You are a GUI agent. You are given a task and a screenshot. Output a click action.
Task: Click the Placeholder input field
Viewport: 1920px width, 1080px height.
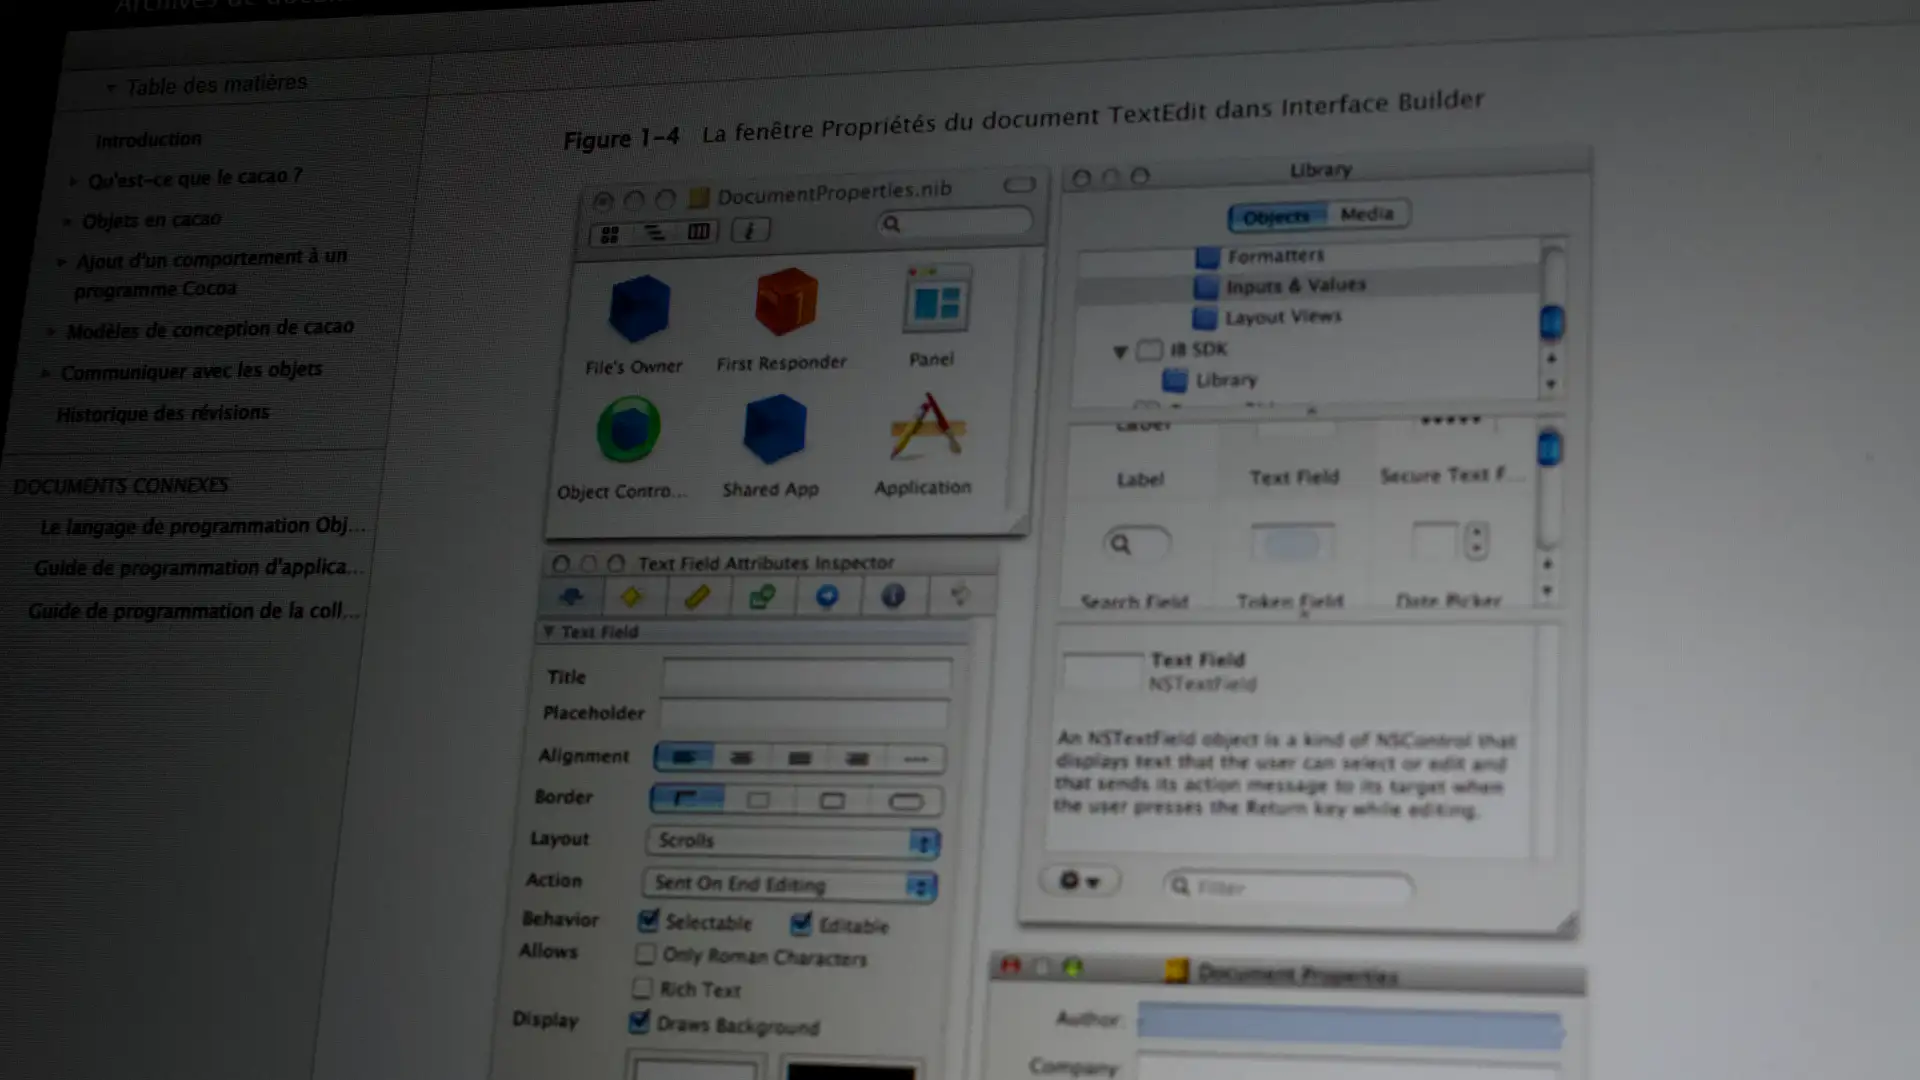[804, 714]
